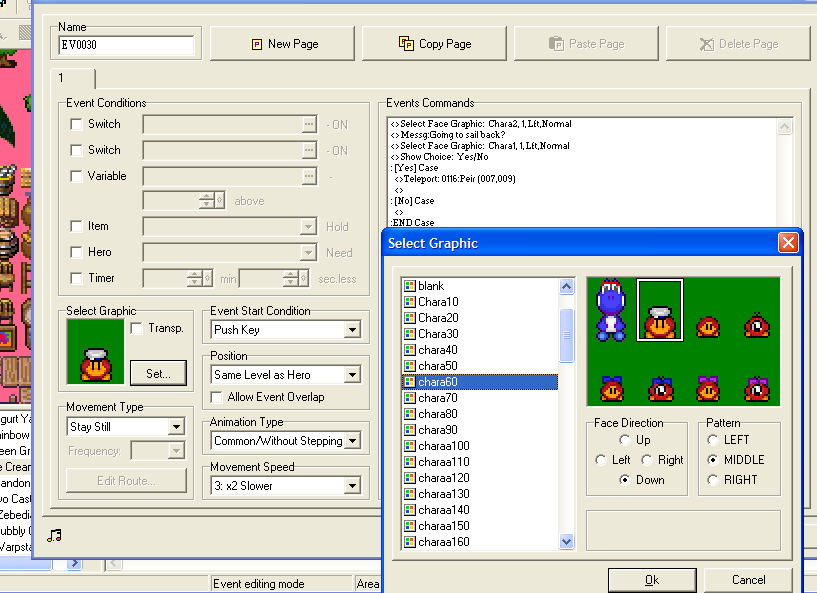The image size is (817, 593).
Task: Click the event Name input field
Action: (x=126, y=45)
